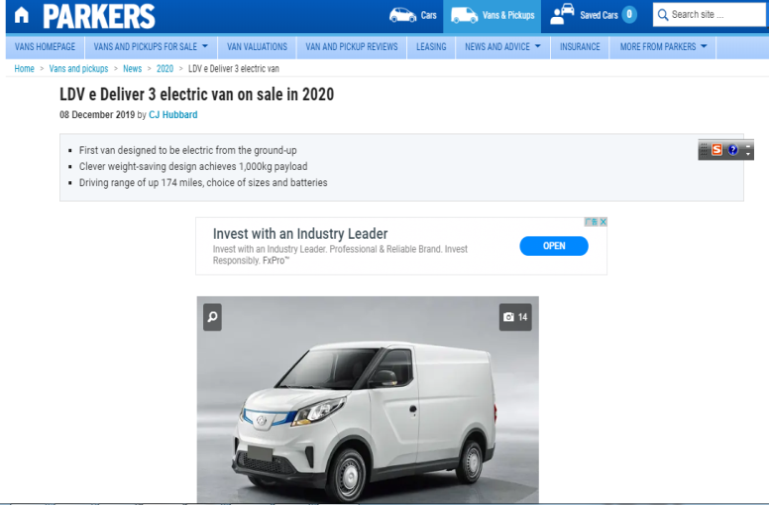Viewport: 769px width, 505px height.
Task: Expand Vans and Pickups For Sale dropdown
Action: 151,47
